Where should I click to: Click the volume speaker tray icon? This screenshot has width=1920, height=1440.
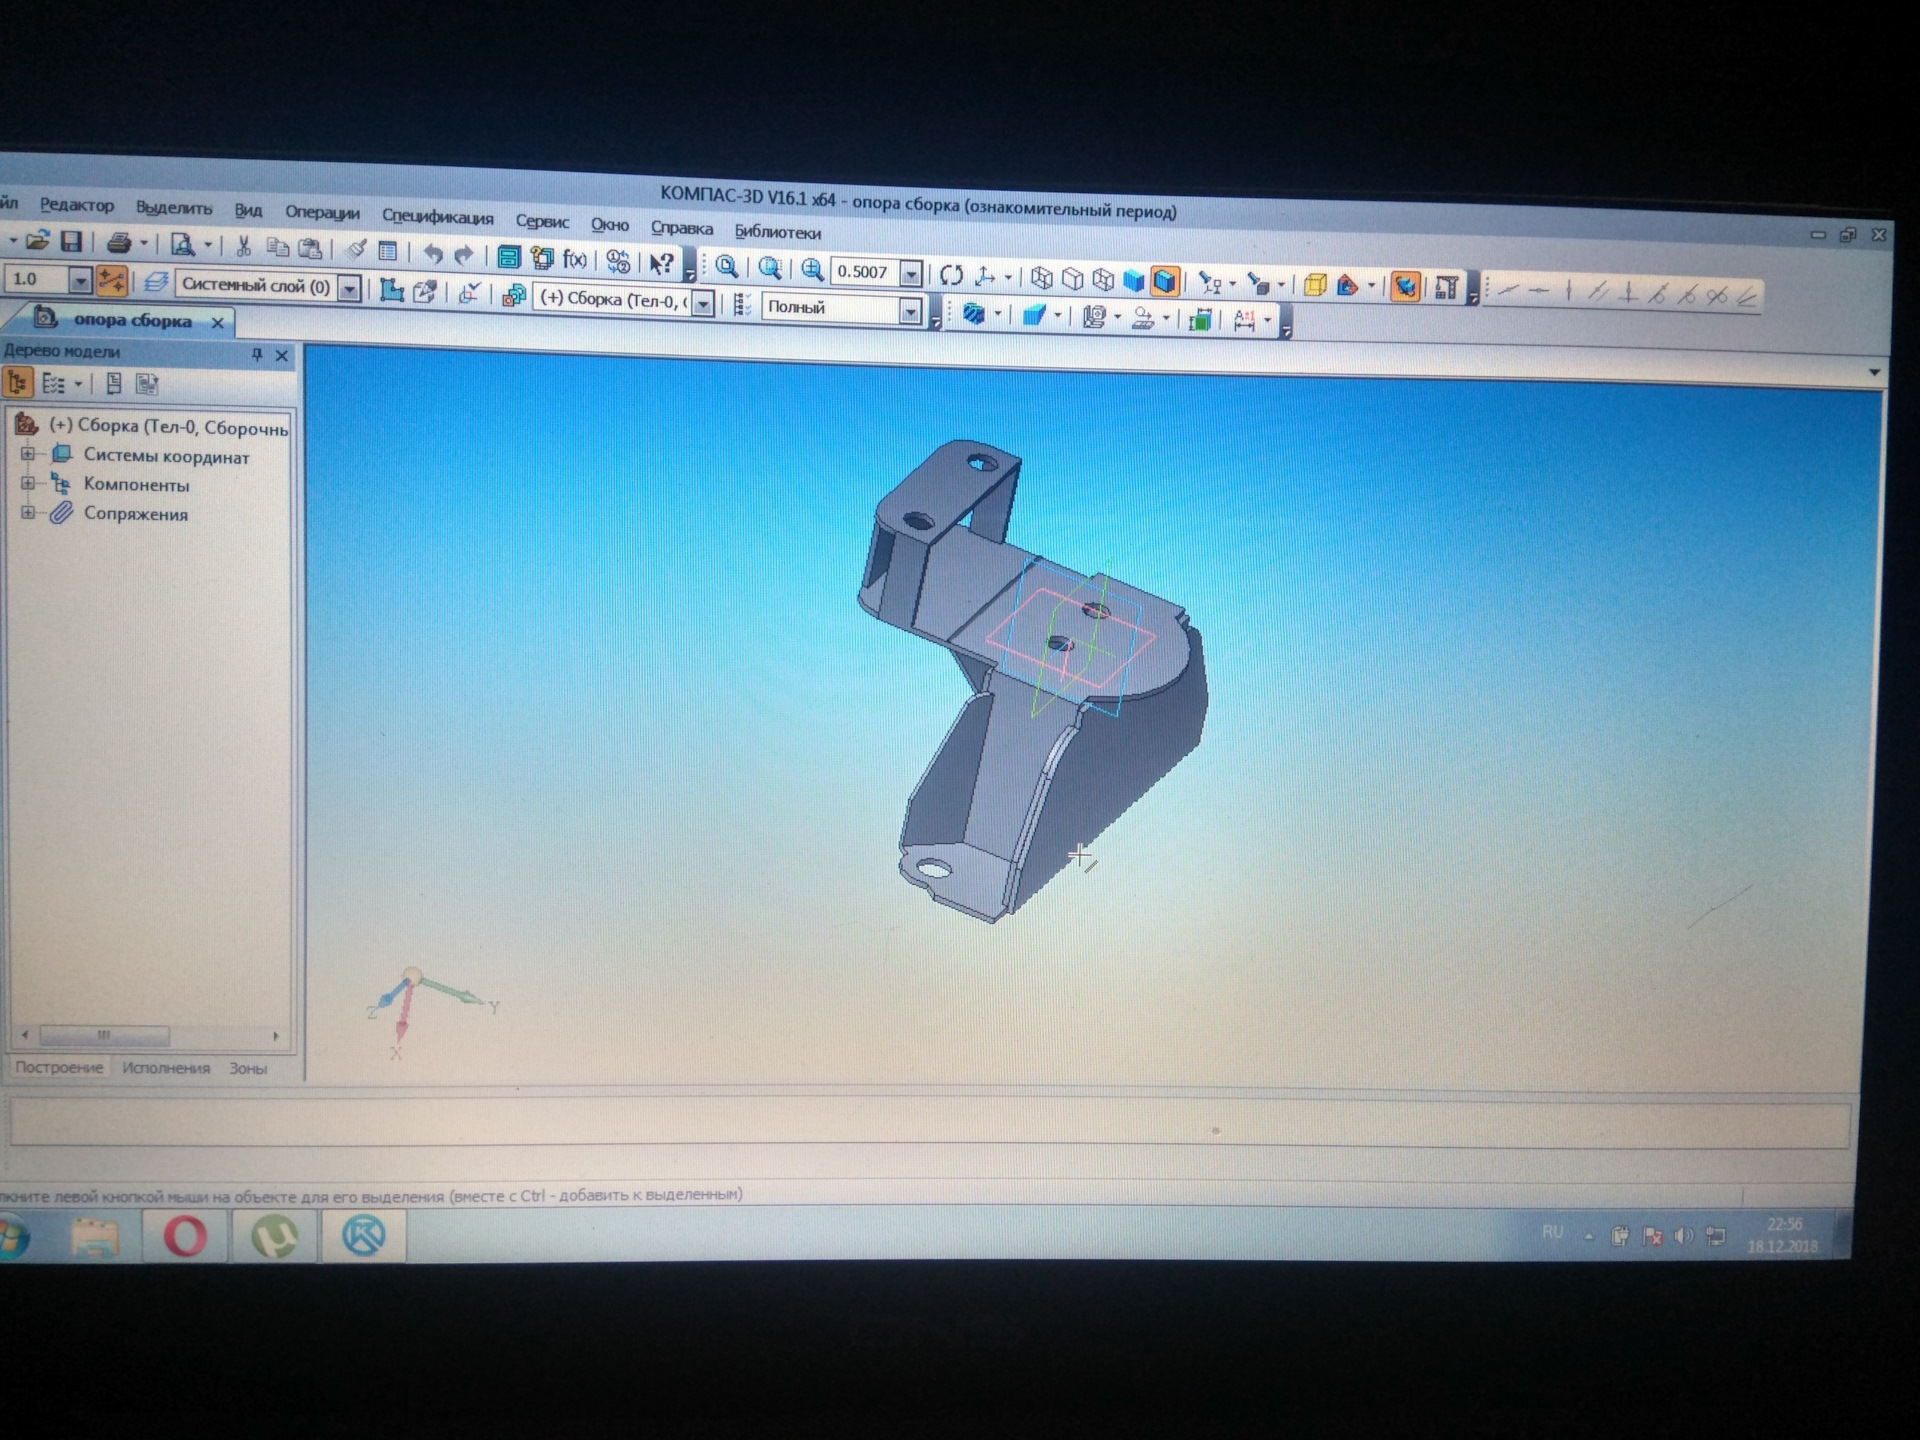1684,1236
